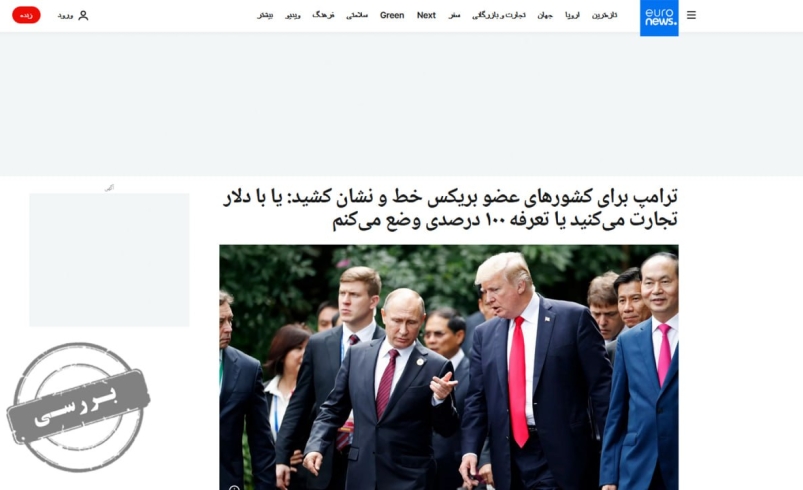Open the Green menu item
Screen dimensions: 803x490
[x=392, y=15]
